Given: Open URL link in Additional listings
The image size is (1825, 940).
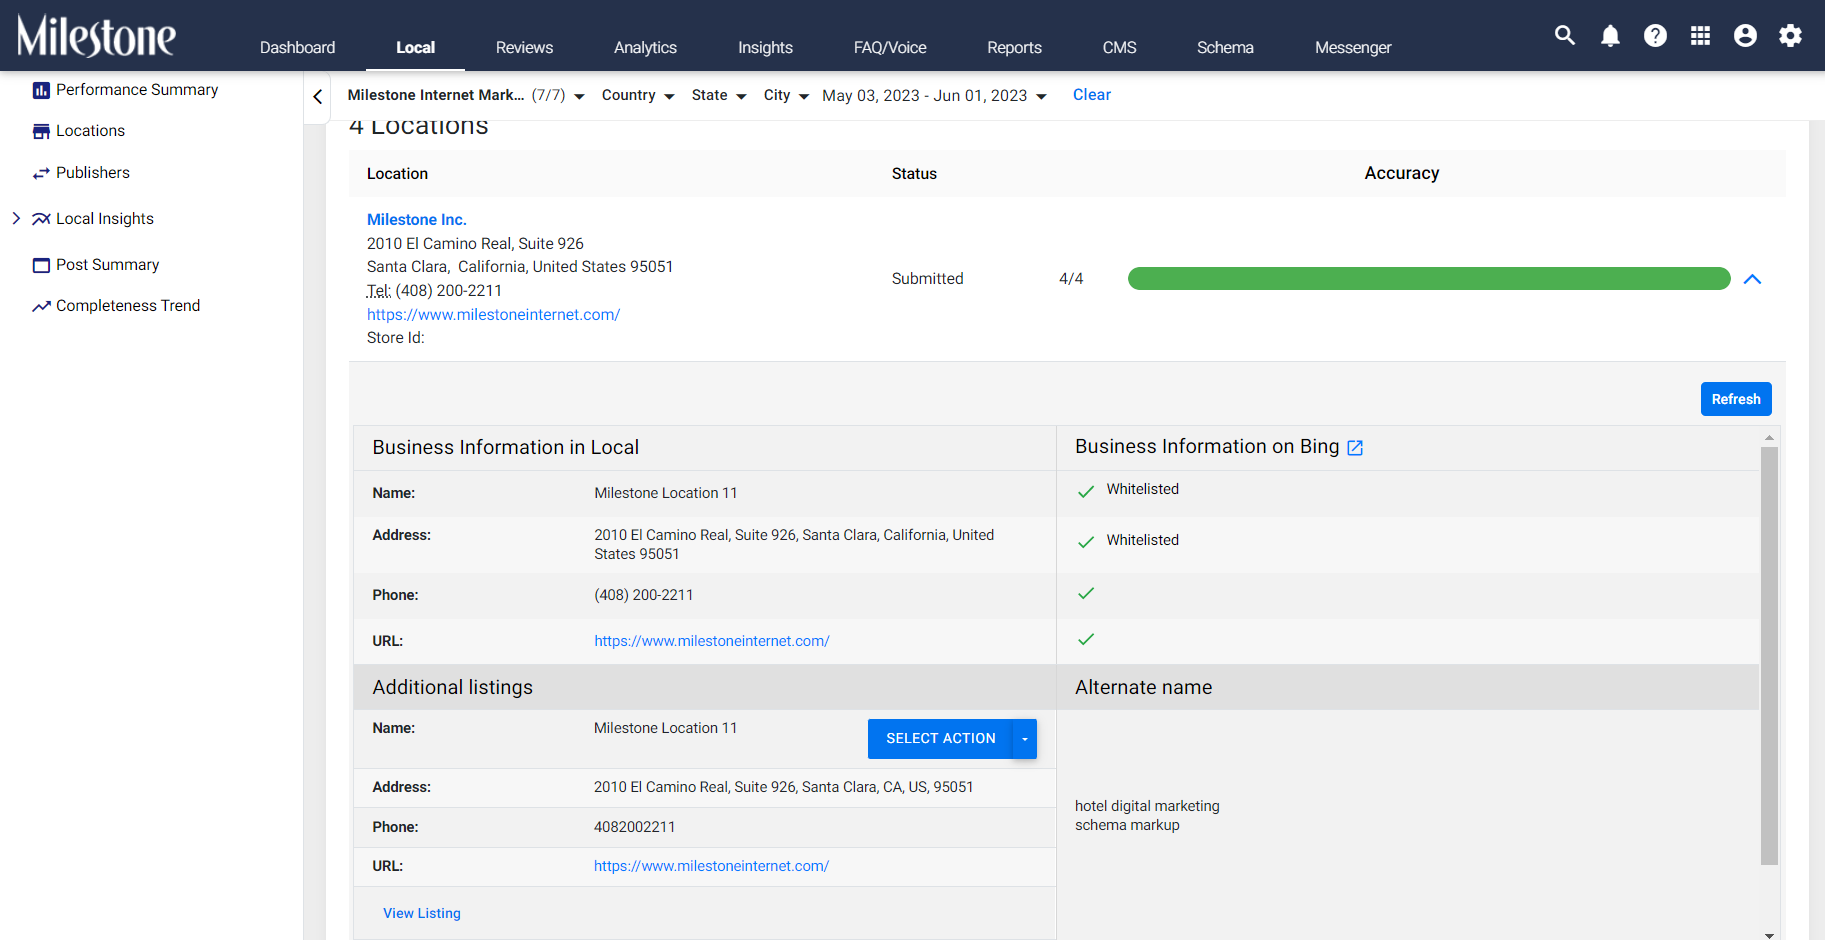Looking at the screenshot, I should pyautogui.click(x=711, y=866).
